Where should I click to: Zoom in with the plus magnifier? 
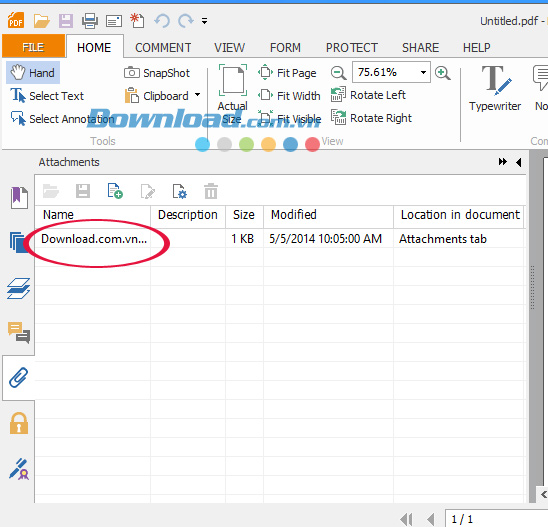pos(442,73)
